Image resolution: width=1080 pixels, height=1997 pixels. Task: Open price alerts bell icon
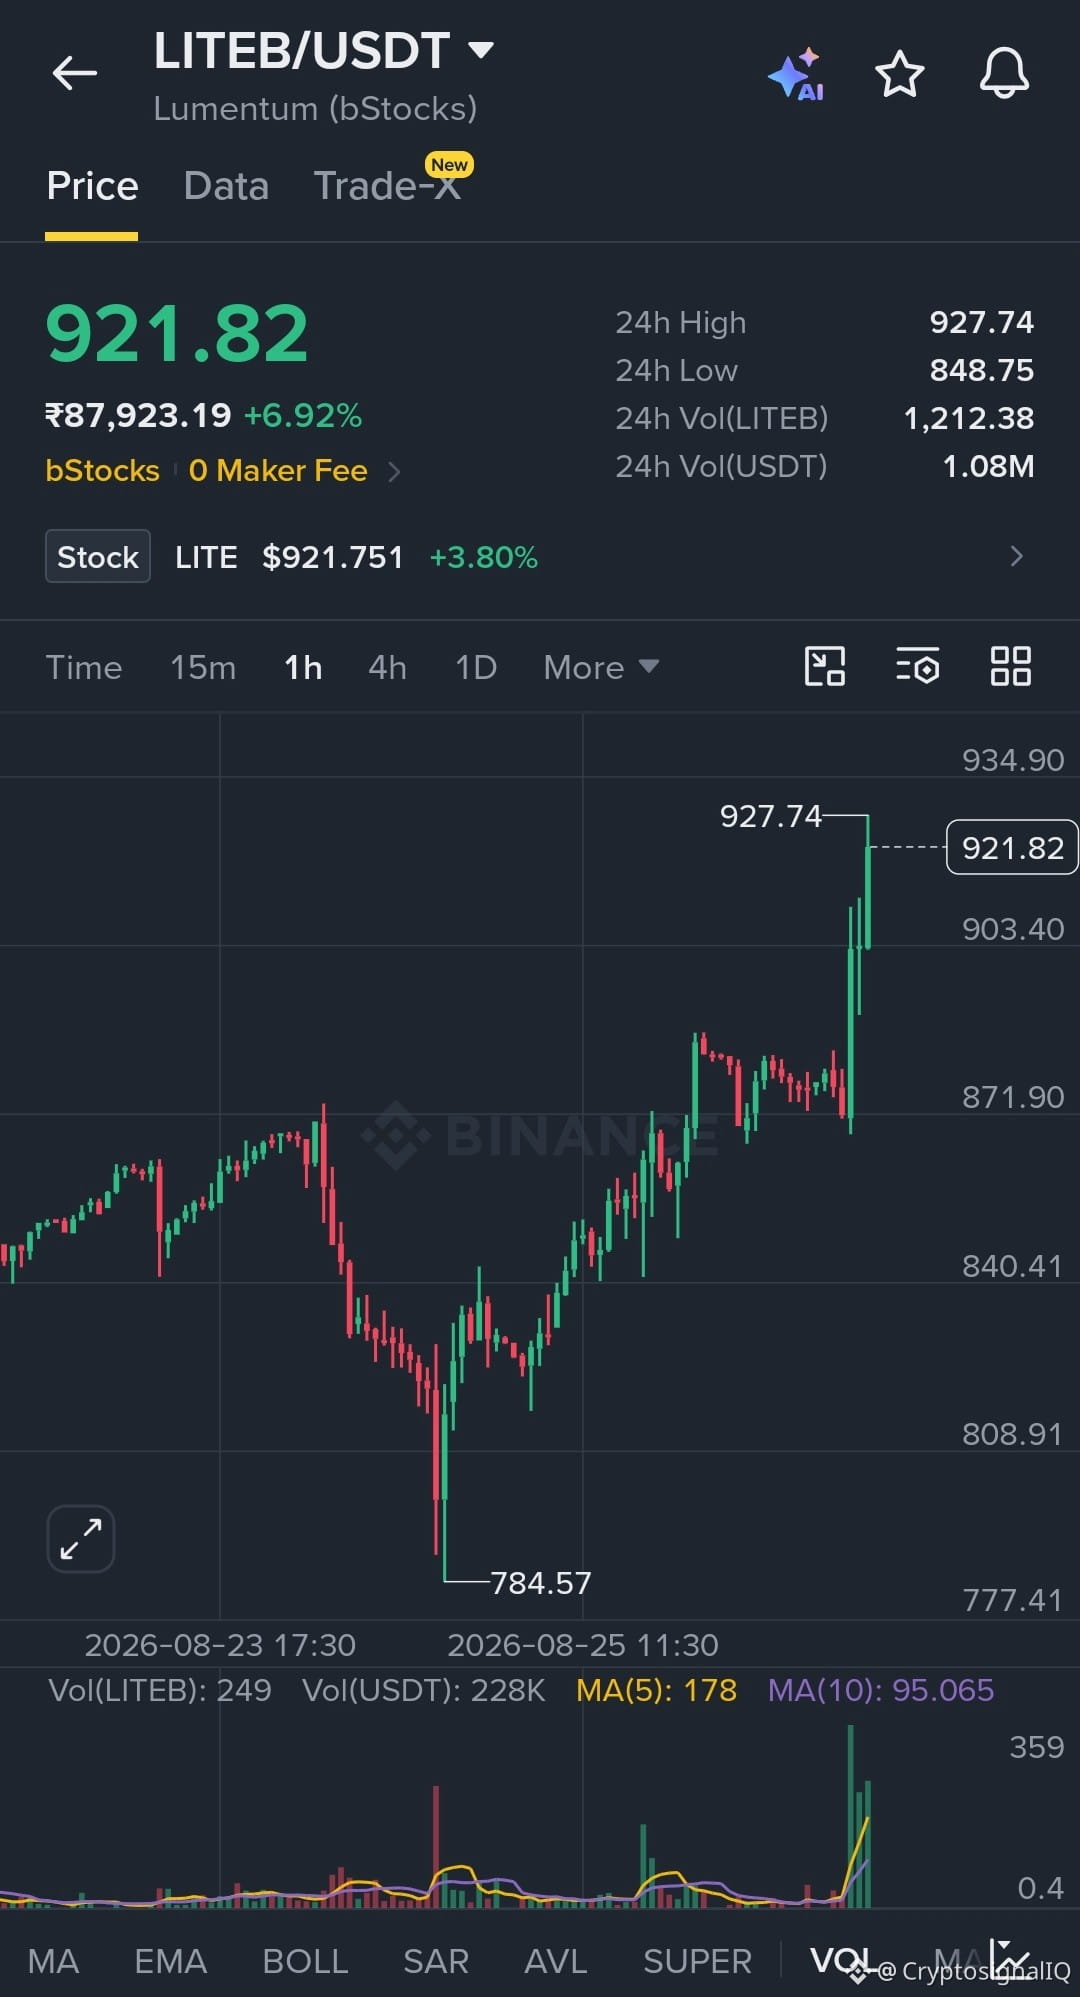[1004, 73]
